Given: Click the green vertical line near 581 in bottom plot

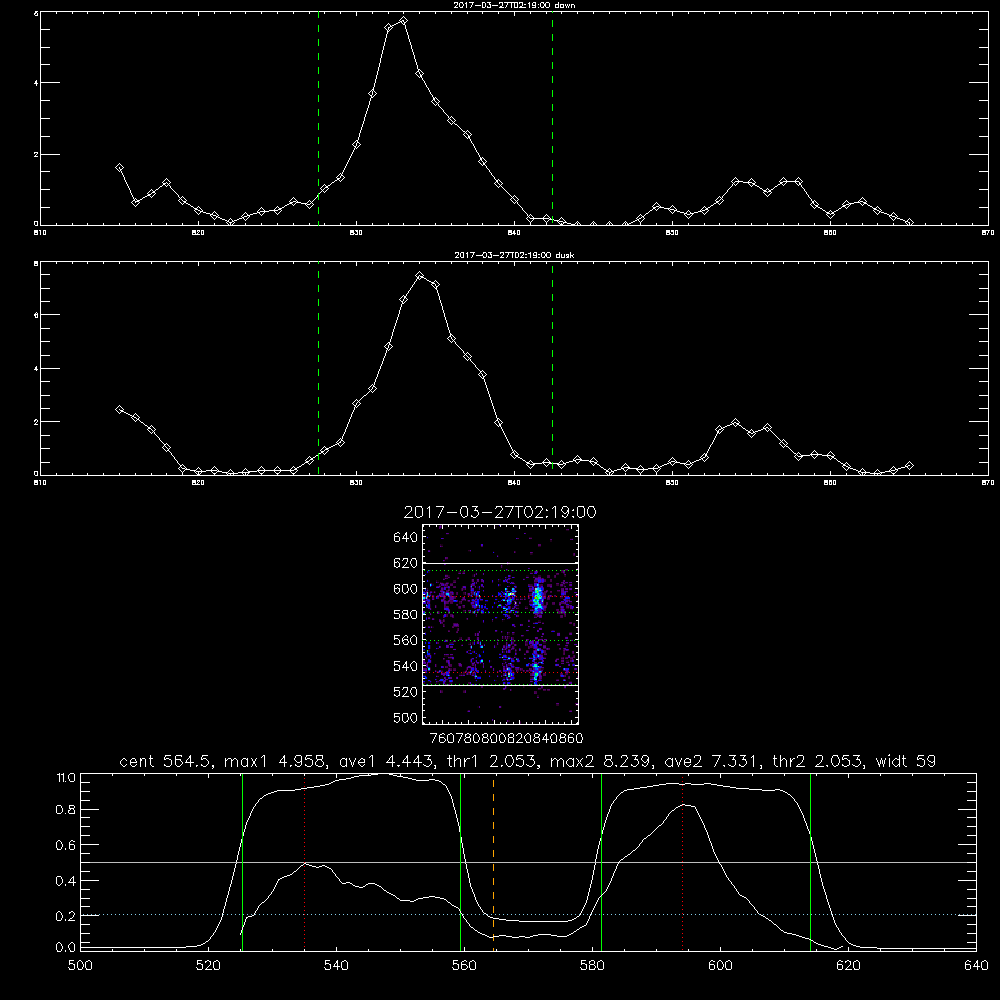Looking at the screenshot, I should 601,862.
